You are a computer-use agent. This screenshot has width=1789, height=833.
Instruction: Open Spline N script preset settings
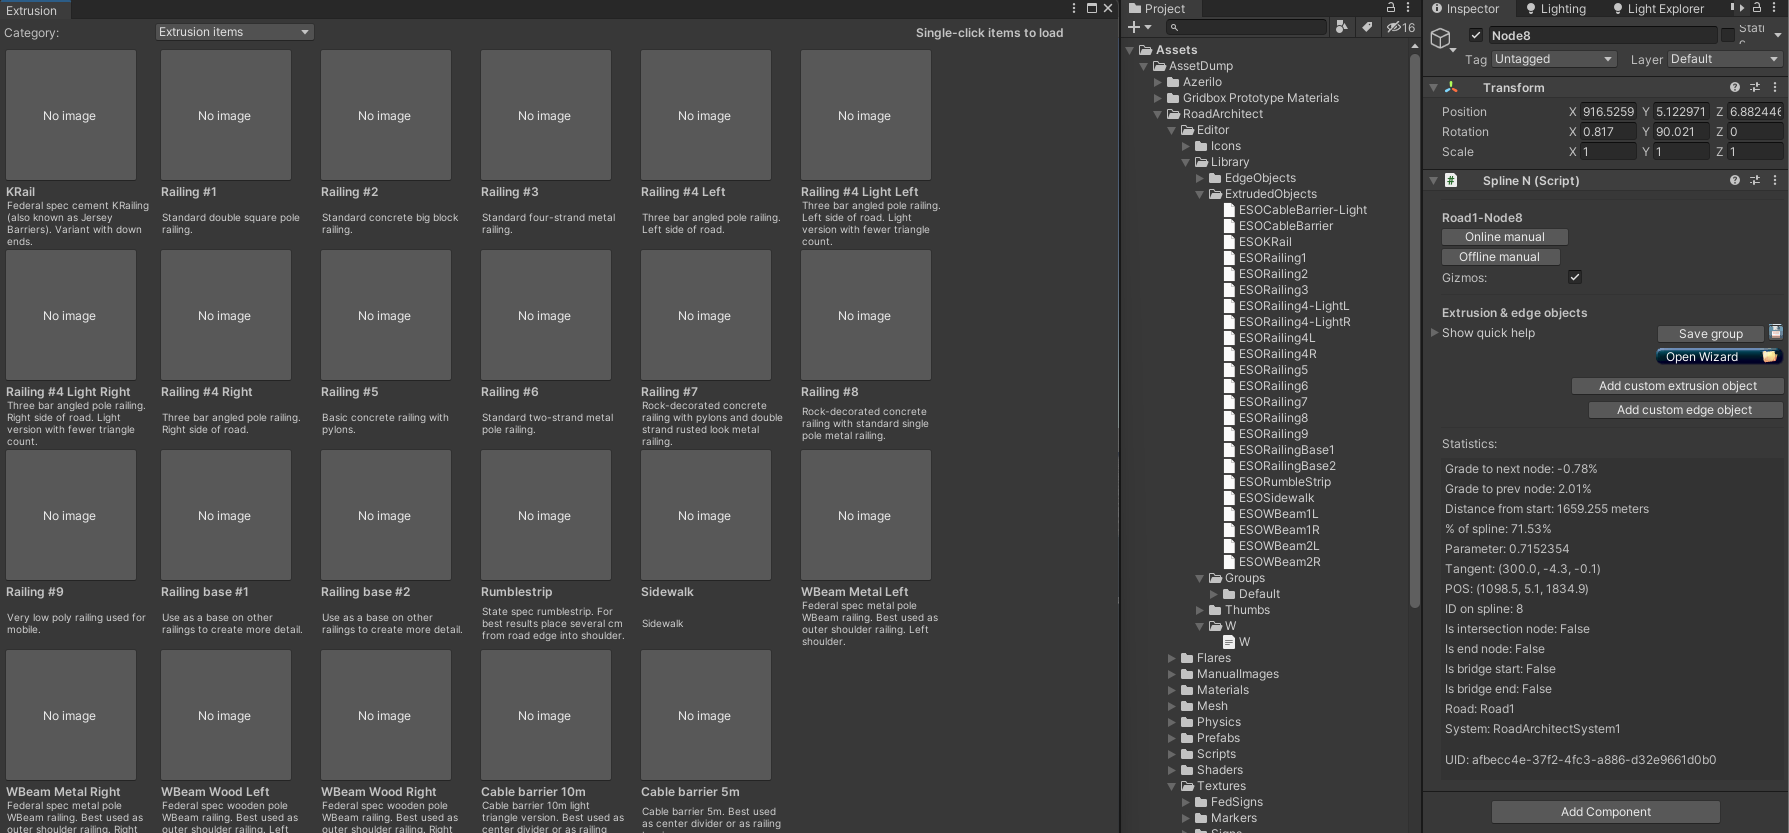click(1755, 181)
